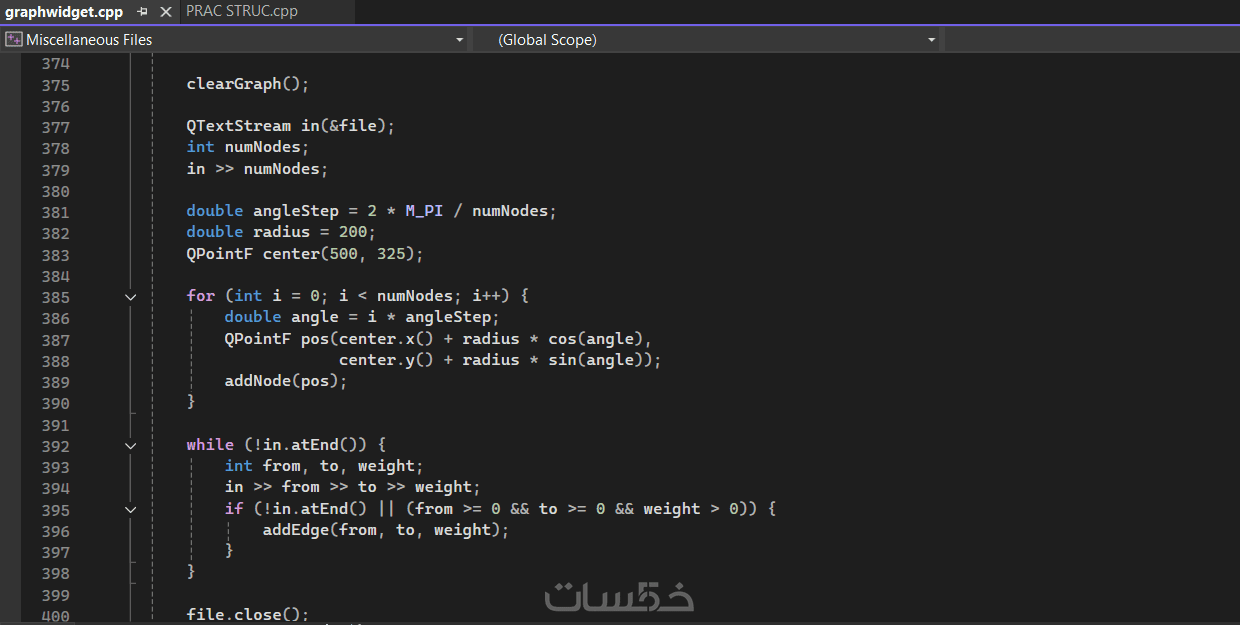
Task: Click 'int from, to, weight;' line
Action: pos(324,466)
